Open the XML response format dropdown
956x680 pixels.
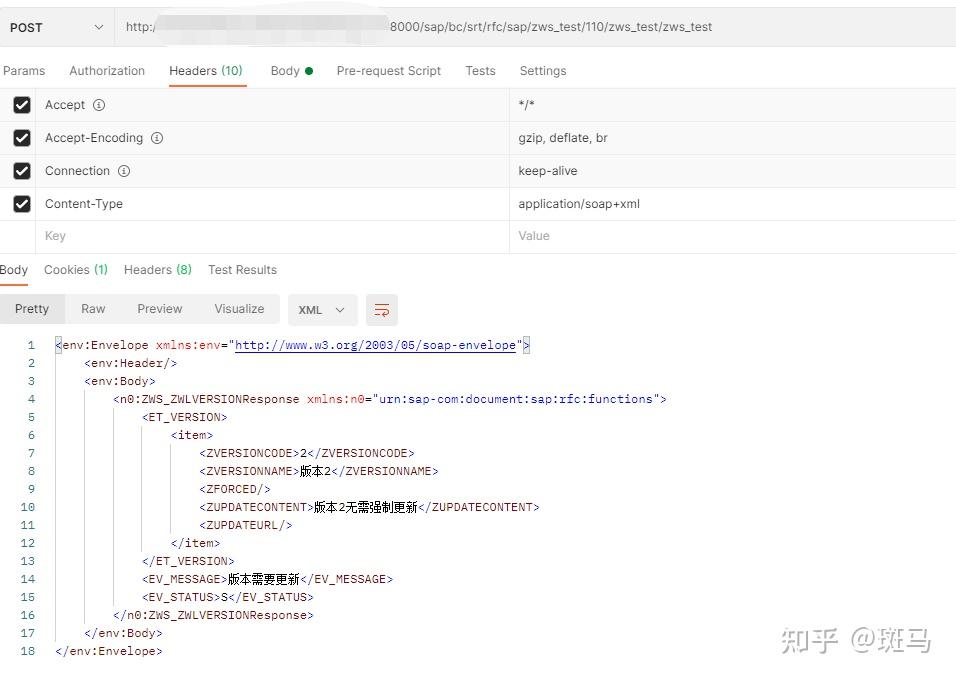pyautogui.click(x=322, y=310)
